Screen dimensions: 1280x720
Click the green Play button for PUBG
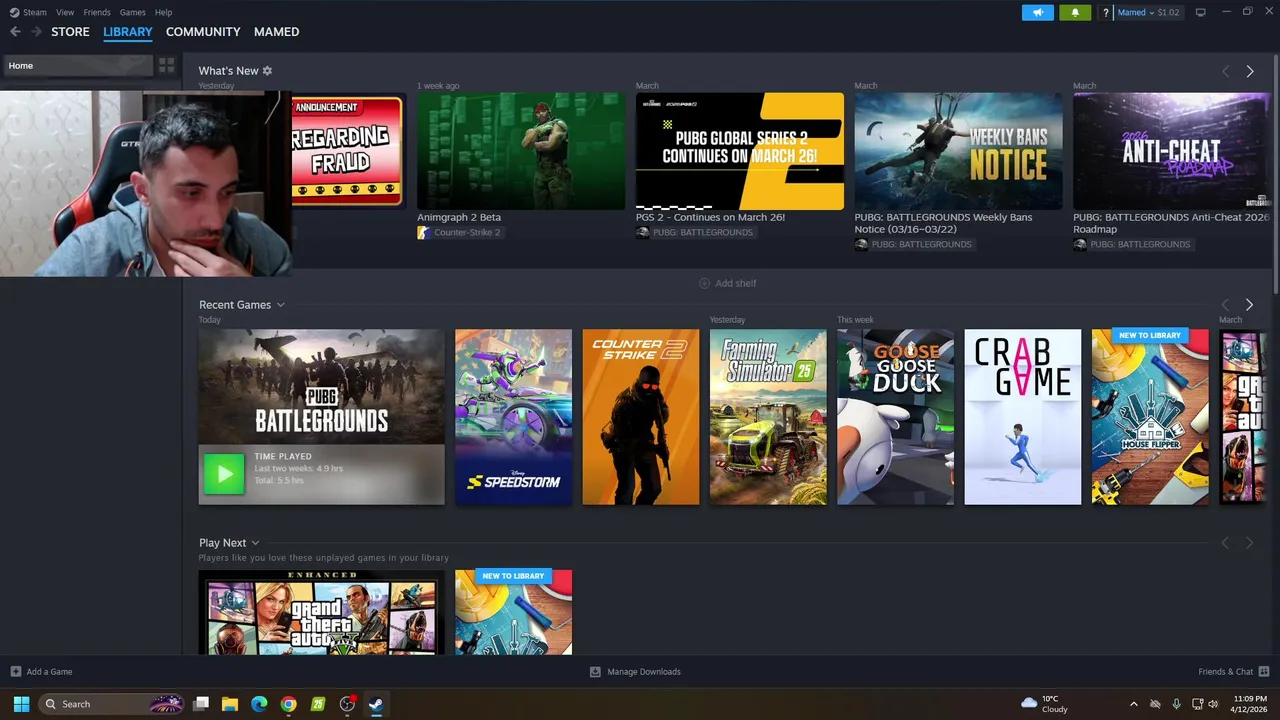[x=223, y=474]
